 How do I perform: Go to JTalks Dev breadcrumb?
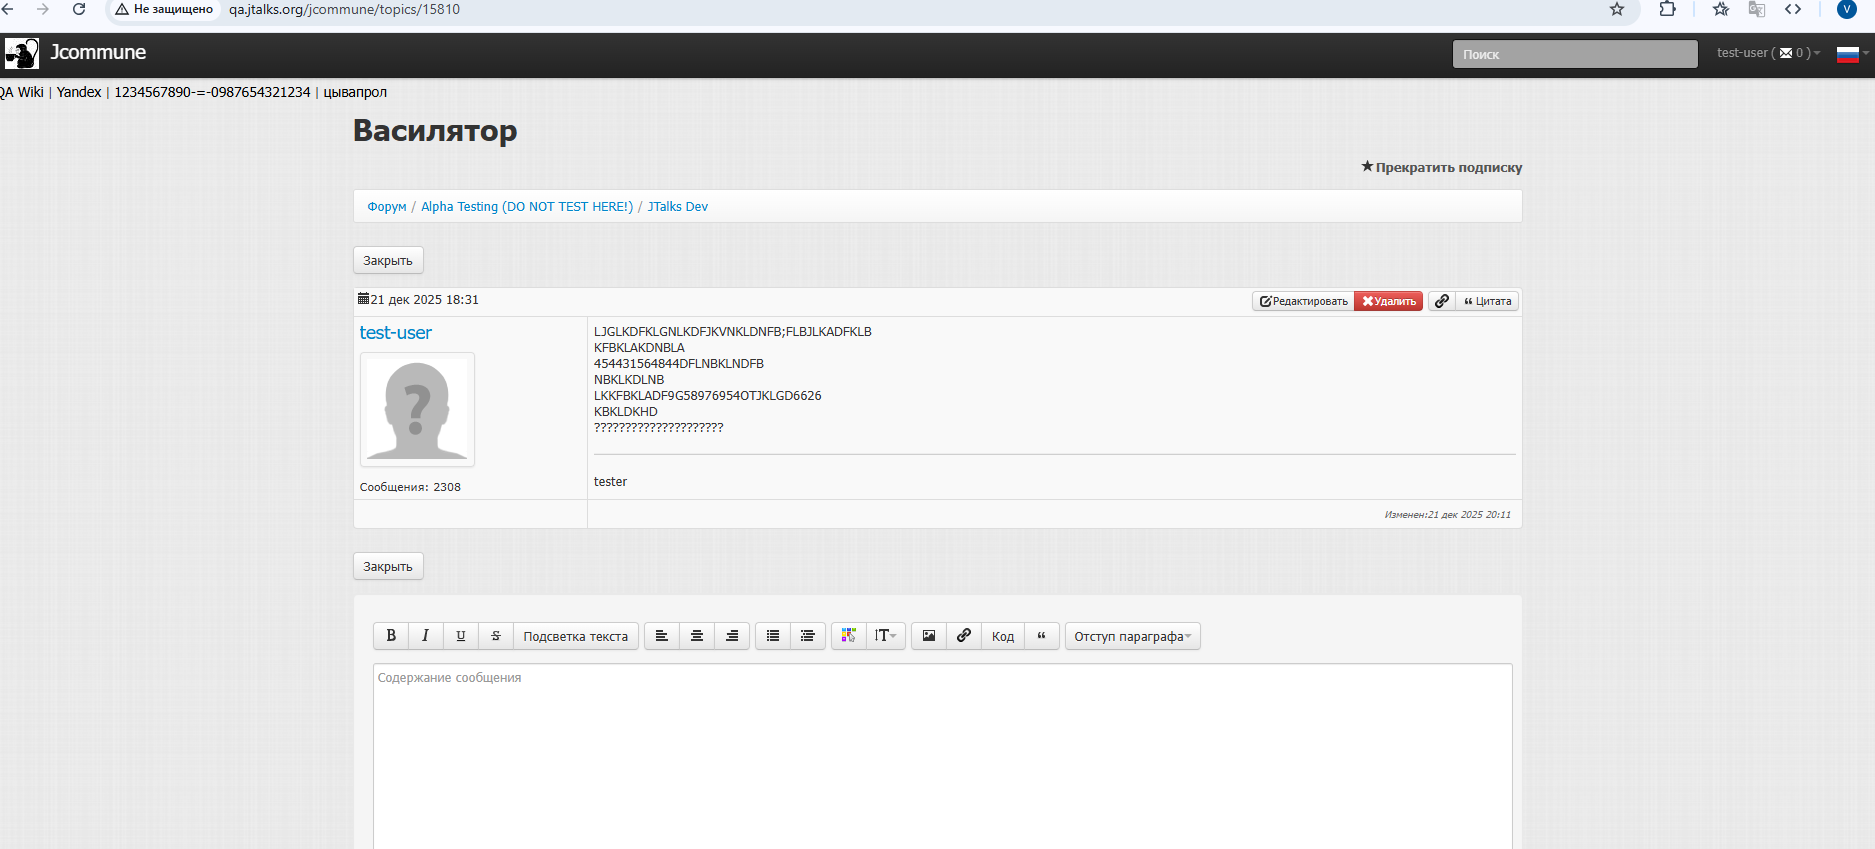click(x=677, y=207)
